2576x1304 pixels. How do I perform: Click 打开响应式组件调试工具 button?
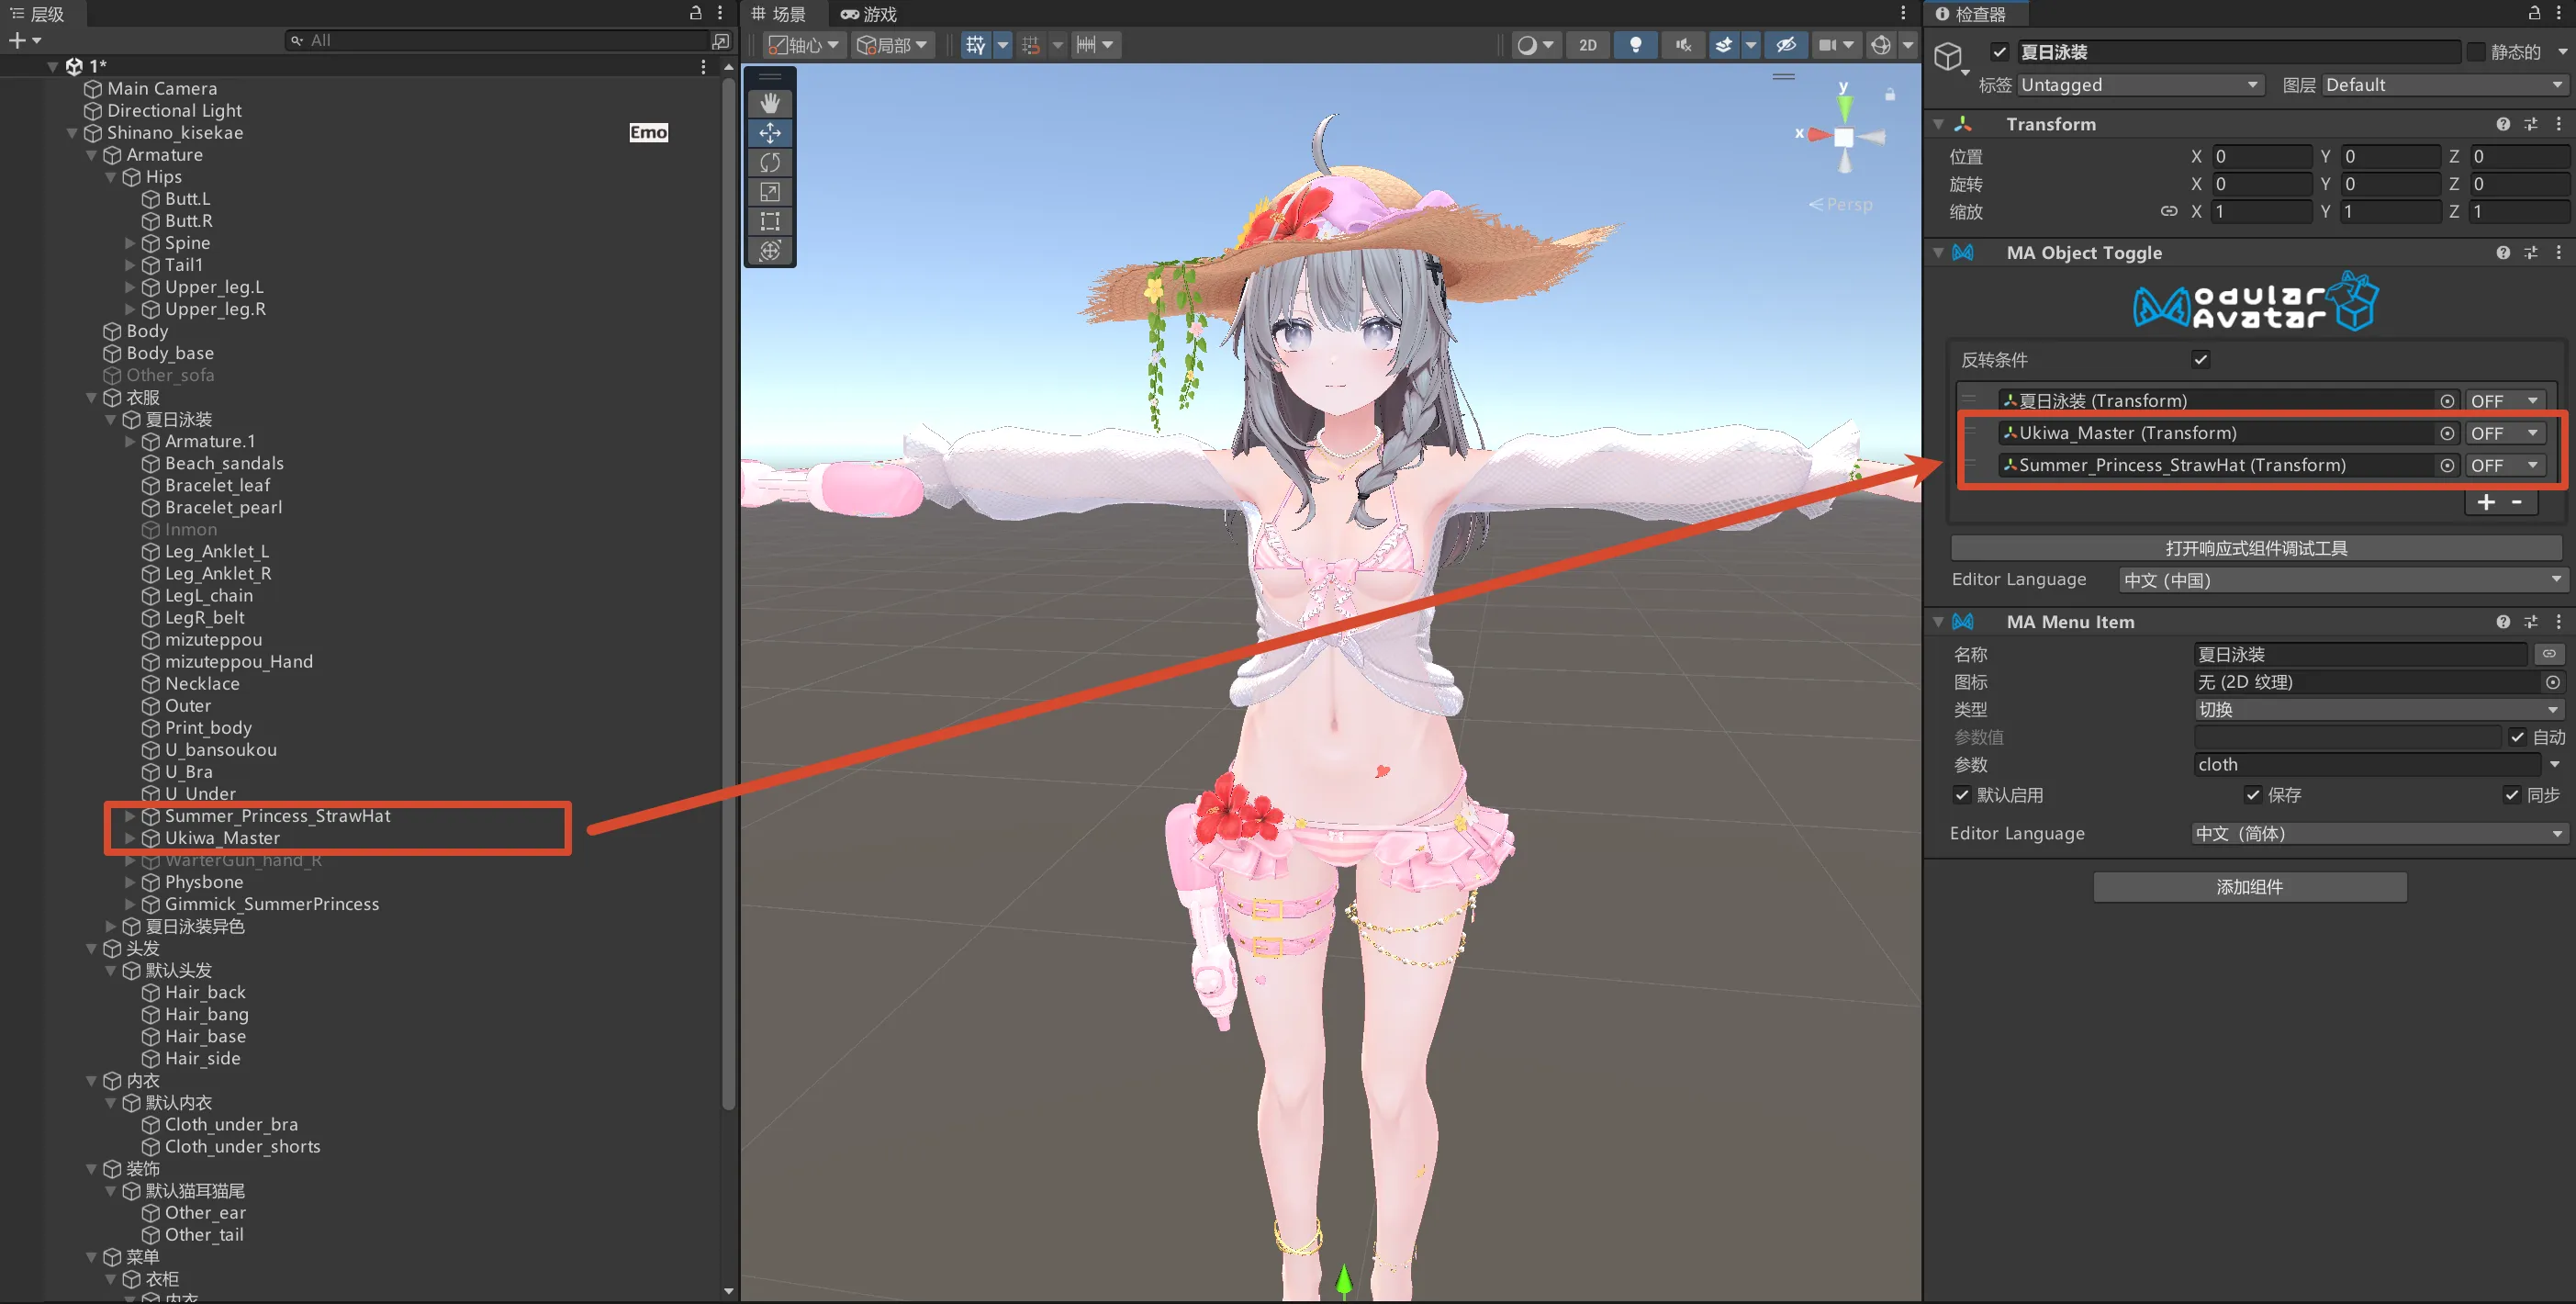coord(2256,548)
